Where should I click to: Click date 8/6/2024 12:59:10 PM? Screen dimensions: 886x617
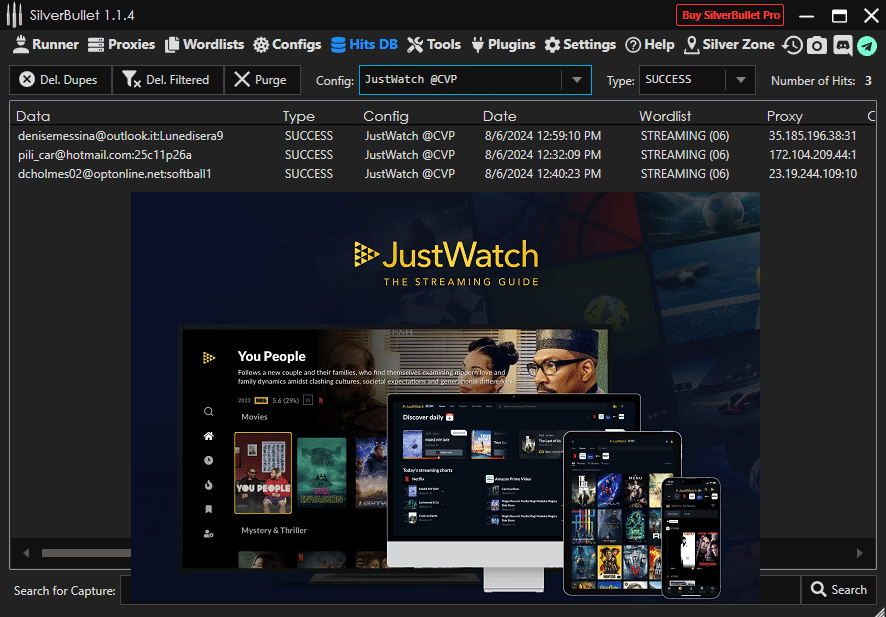click(x=542, y=136)
